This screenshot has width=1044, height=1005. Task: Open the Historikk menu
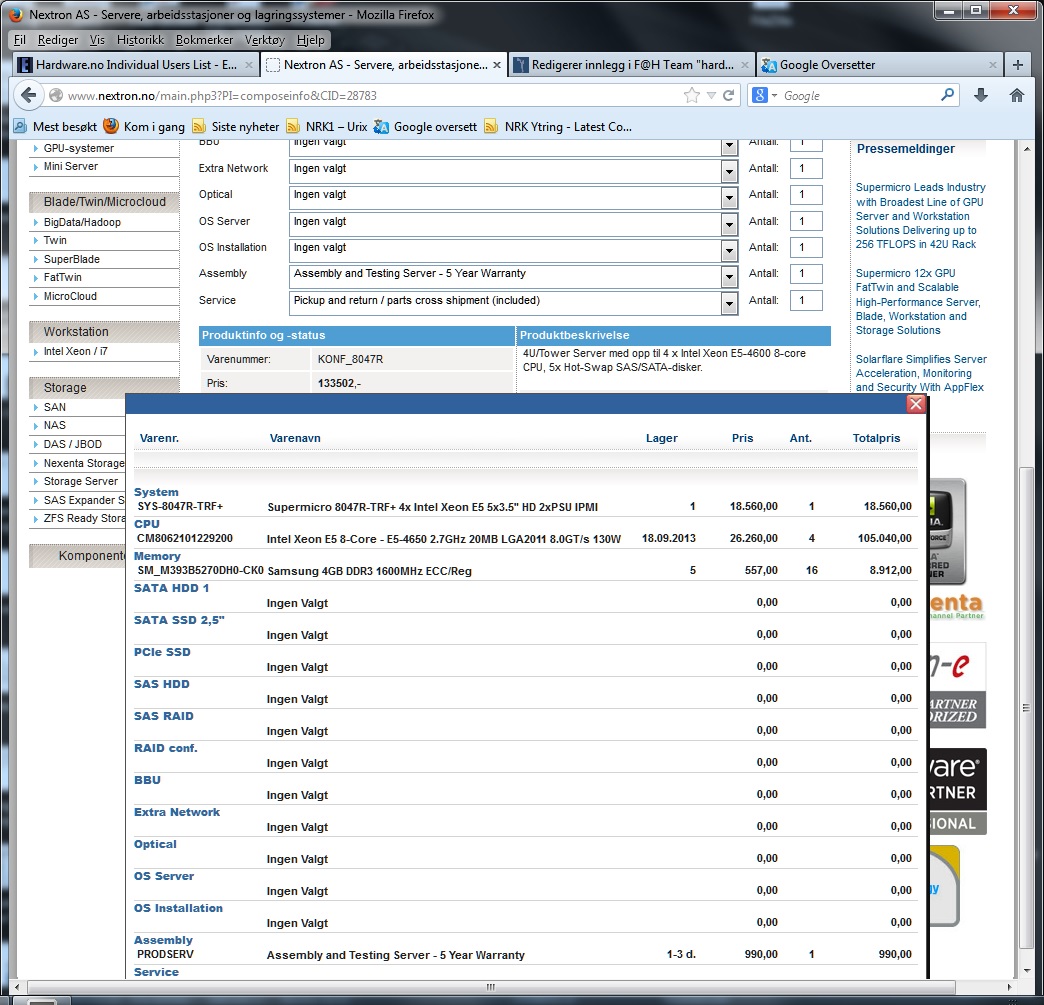click(140, 40)
